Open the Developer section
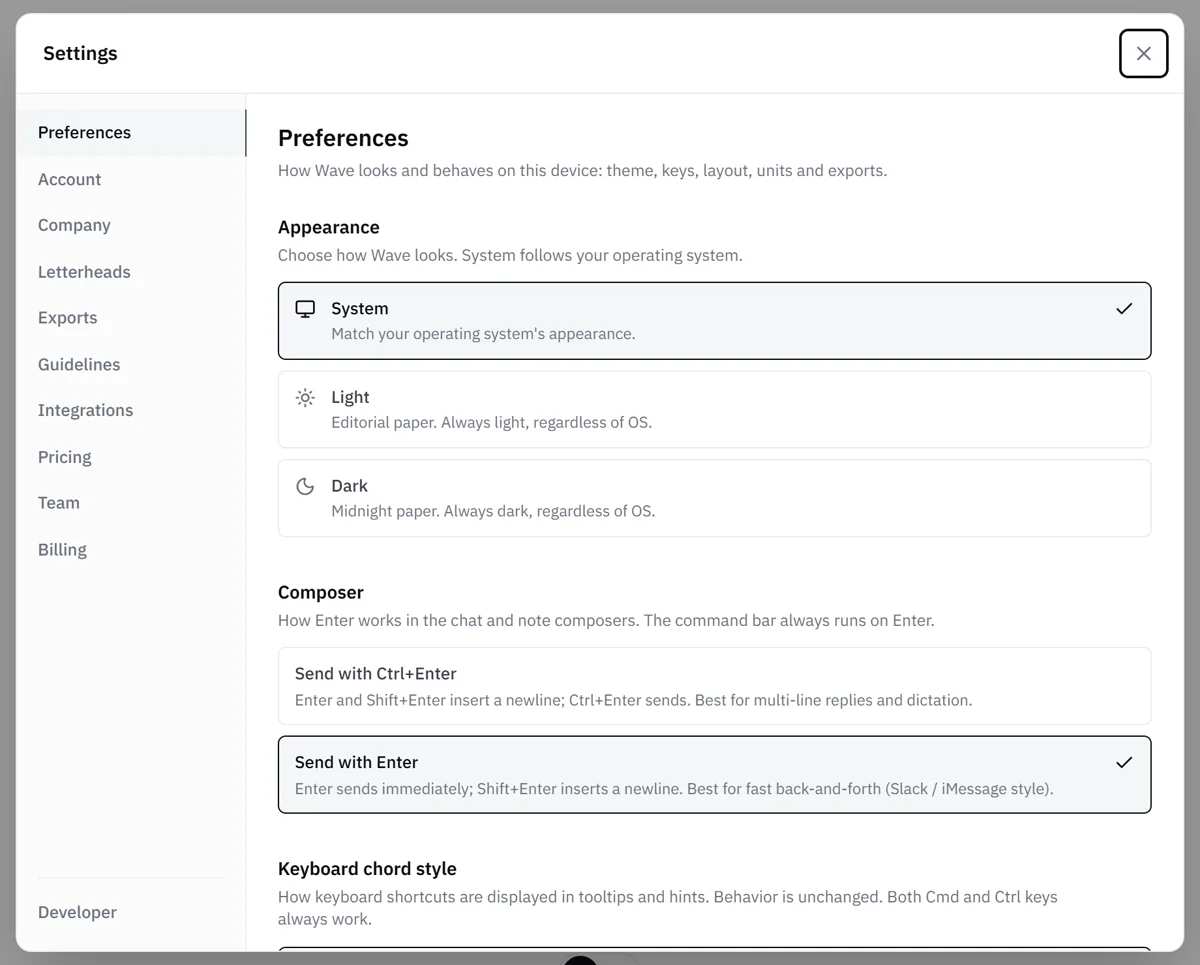1200x965 pixels. tap(131, 912)
